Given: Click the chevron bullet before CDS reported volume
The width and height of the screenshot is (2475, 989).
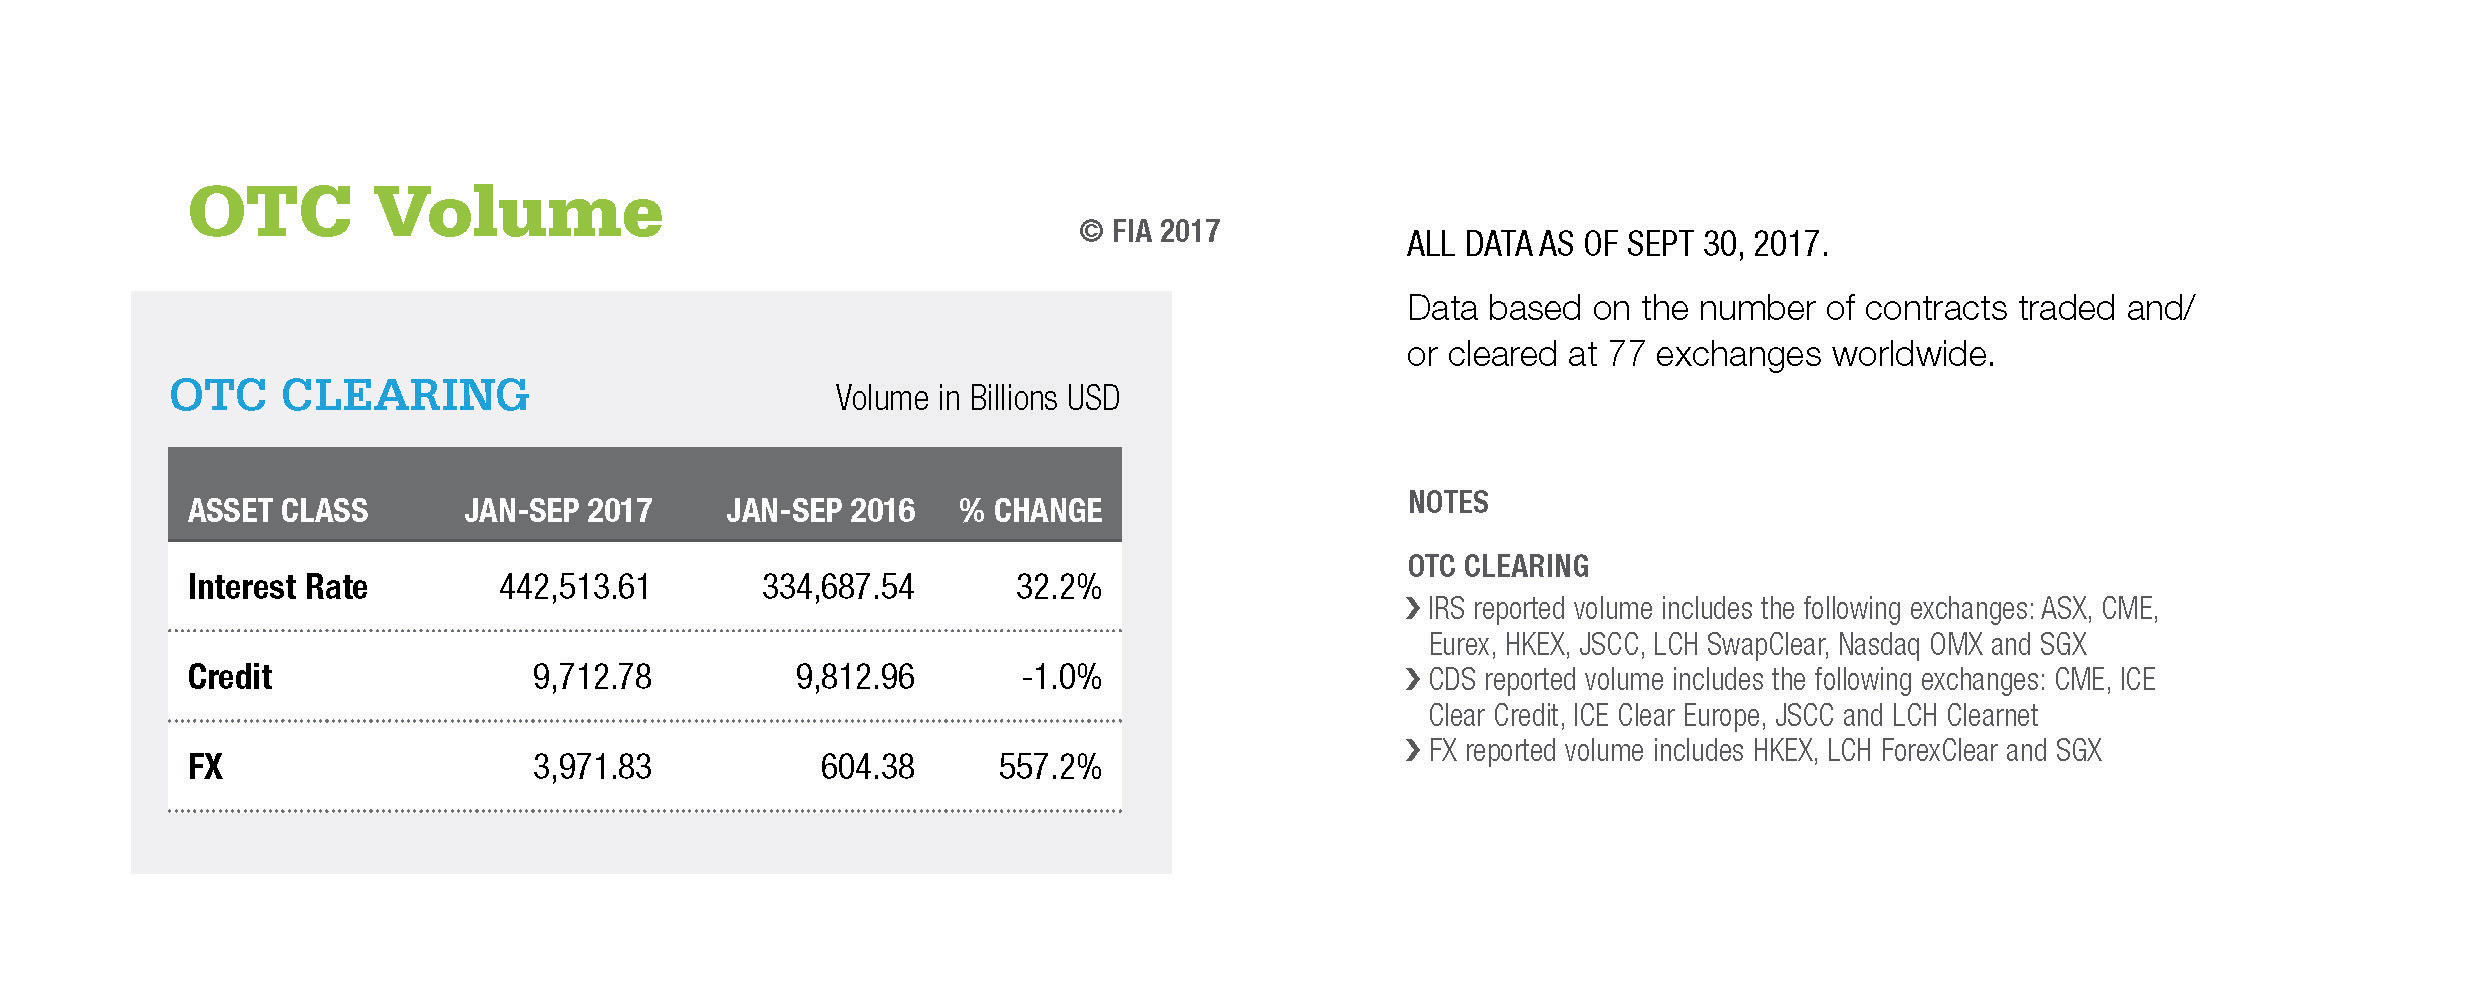Looking at the screenshot, I should pos(1412,680).
